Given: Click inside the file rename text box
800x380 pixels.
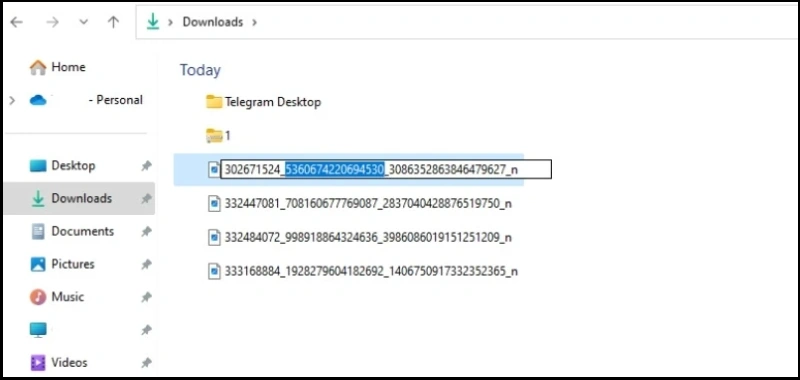Looking at the screenshot, I should tap(386, 169).
